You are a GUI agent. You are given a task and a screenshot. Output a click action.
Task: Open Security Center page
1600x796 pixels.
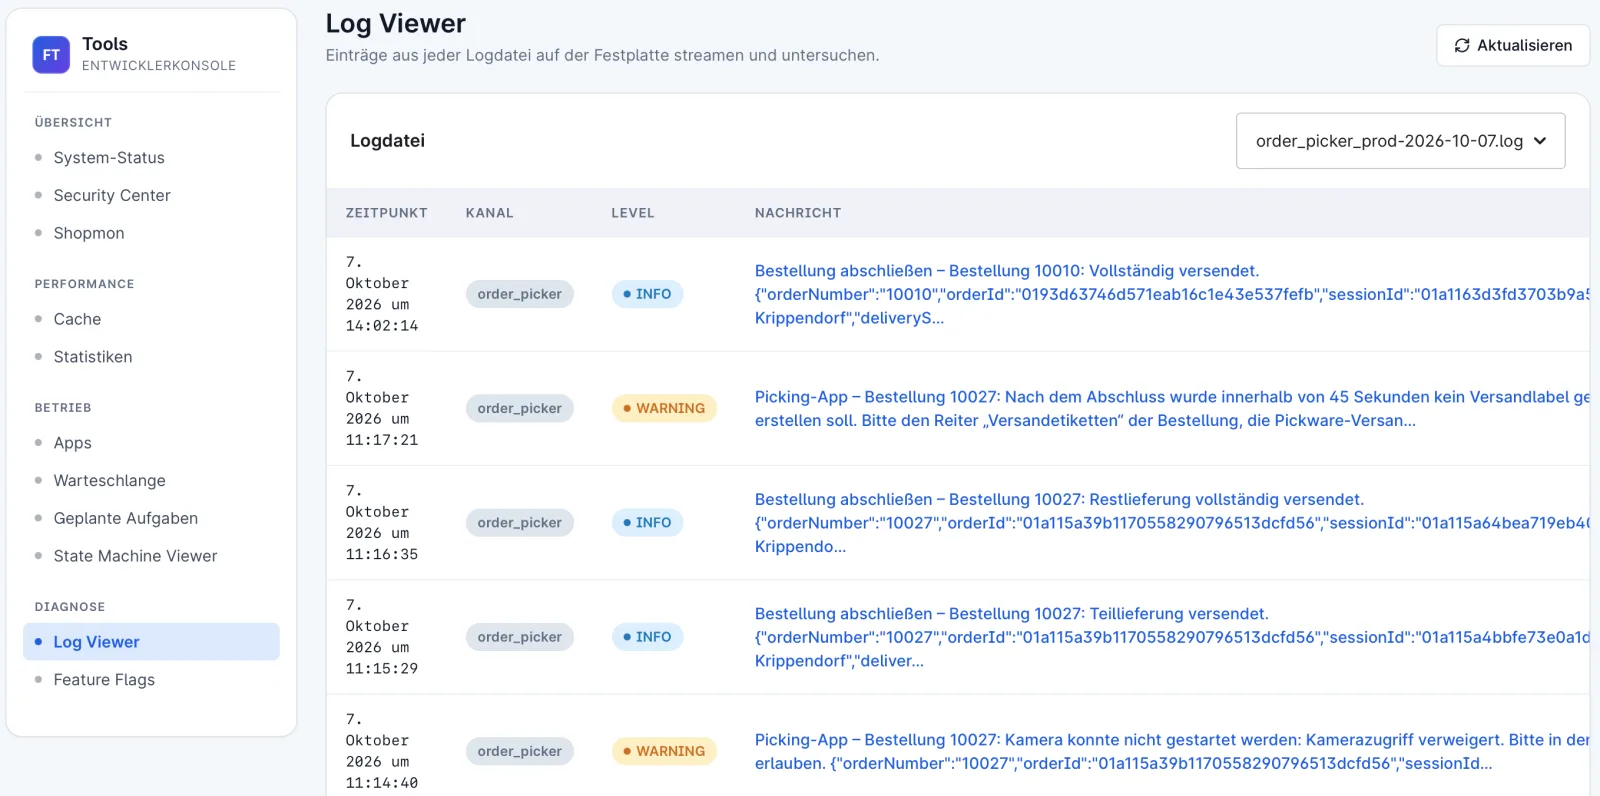(112, 196)
